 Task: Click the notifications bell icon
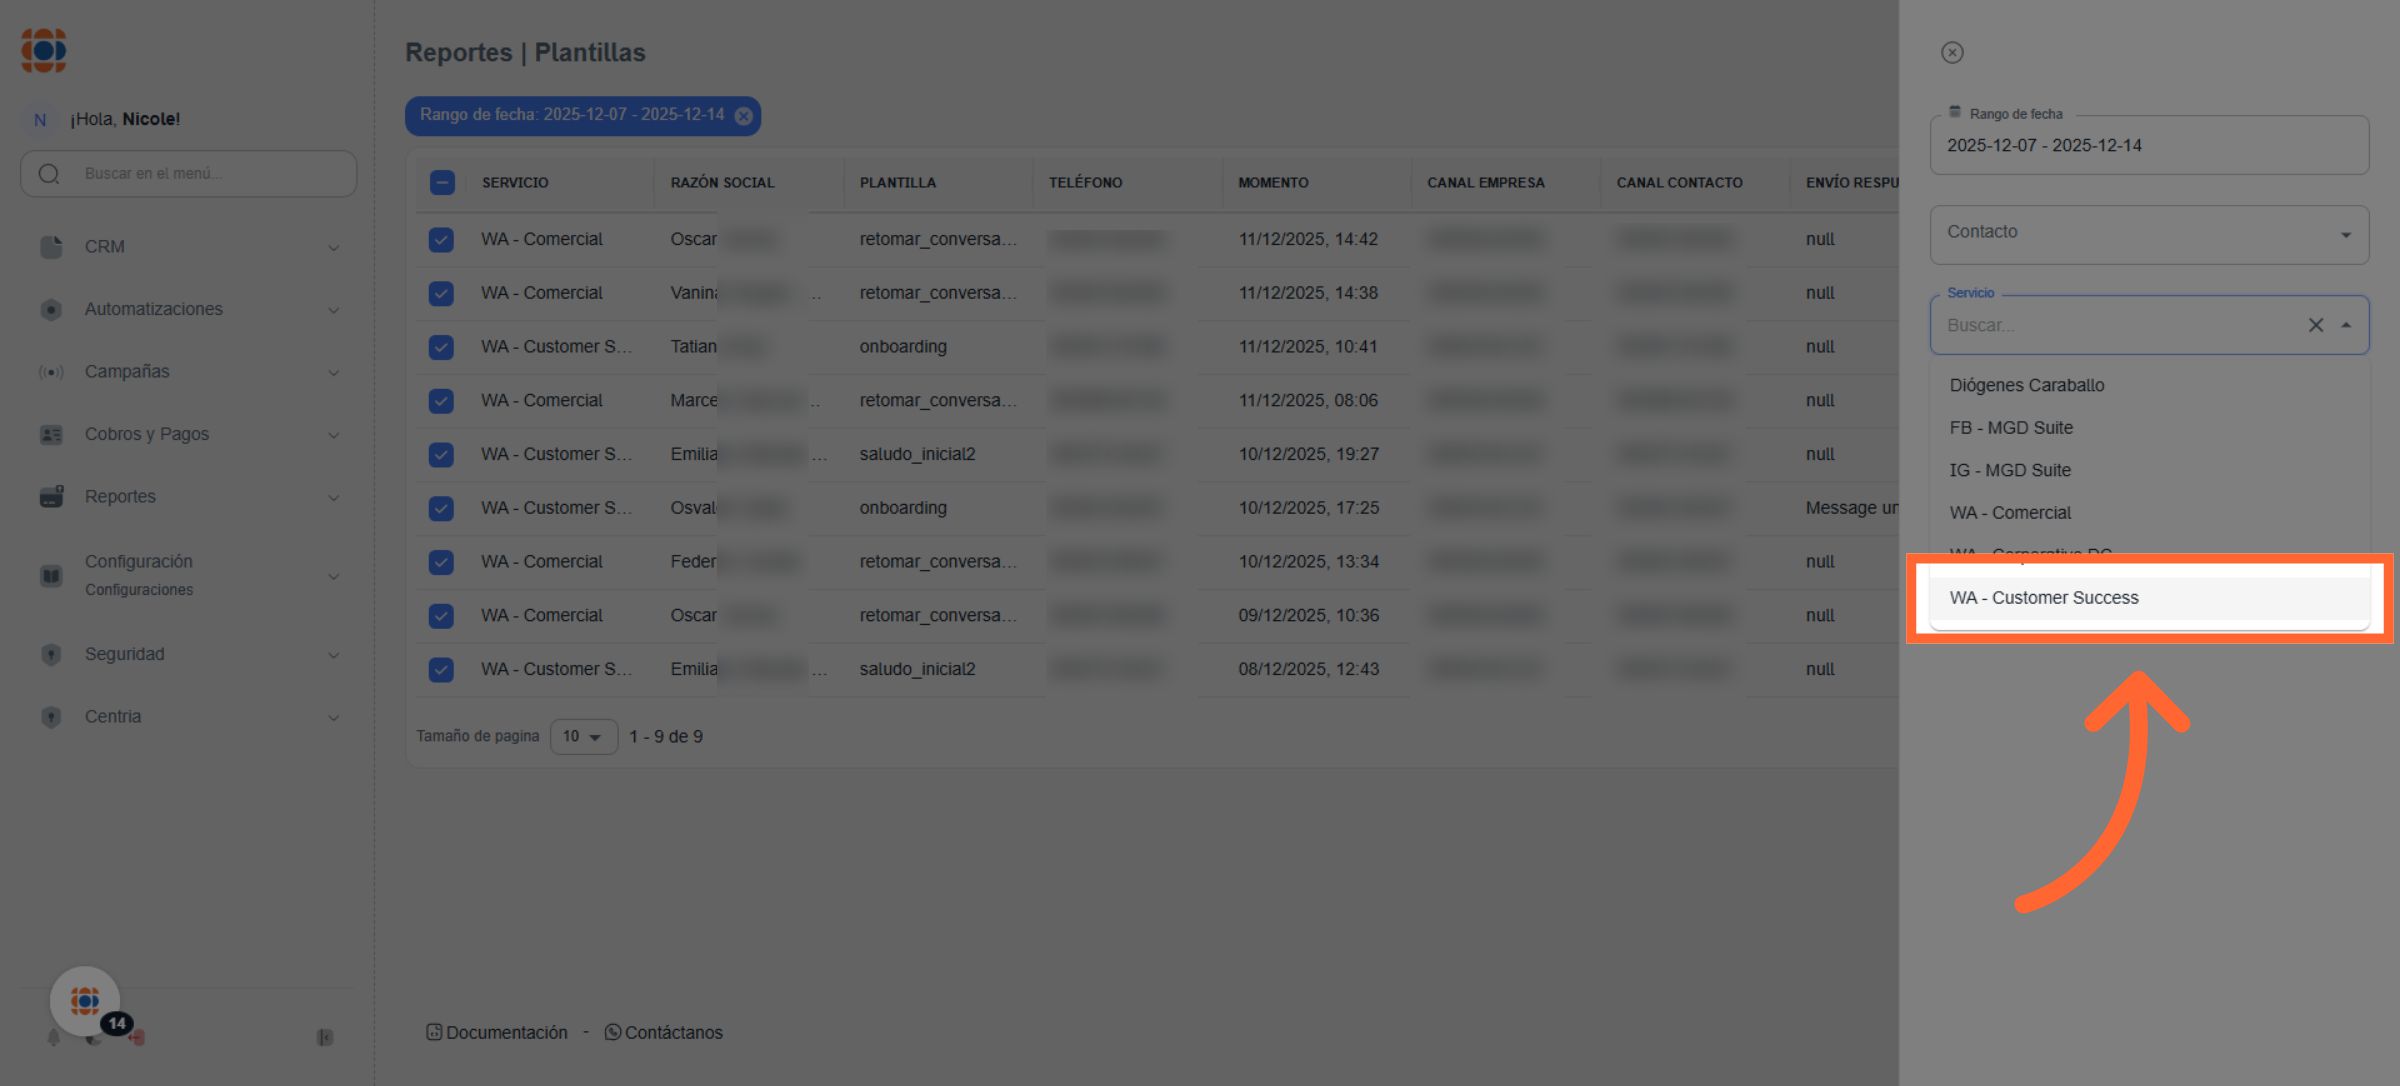point(54,1038)
